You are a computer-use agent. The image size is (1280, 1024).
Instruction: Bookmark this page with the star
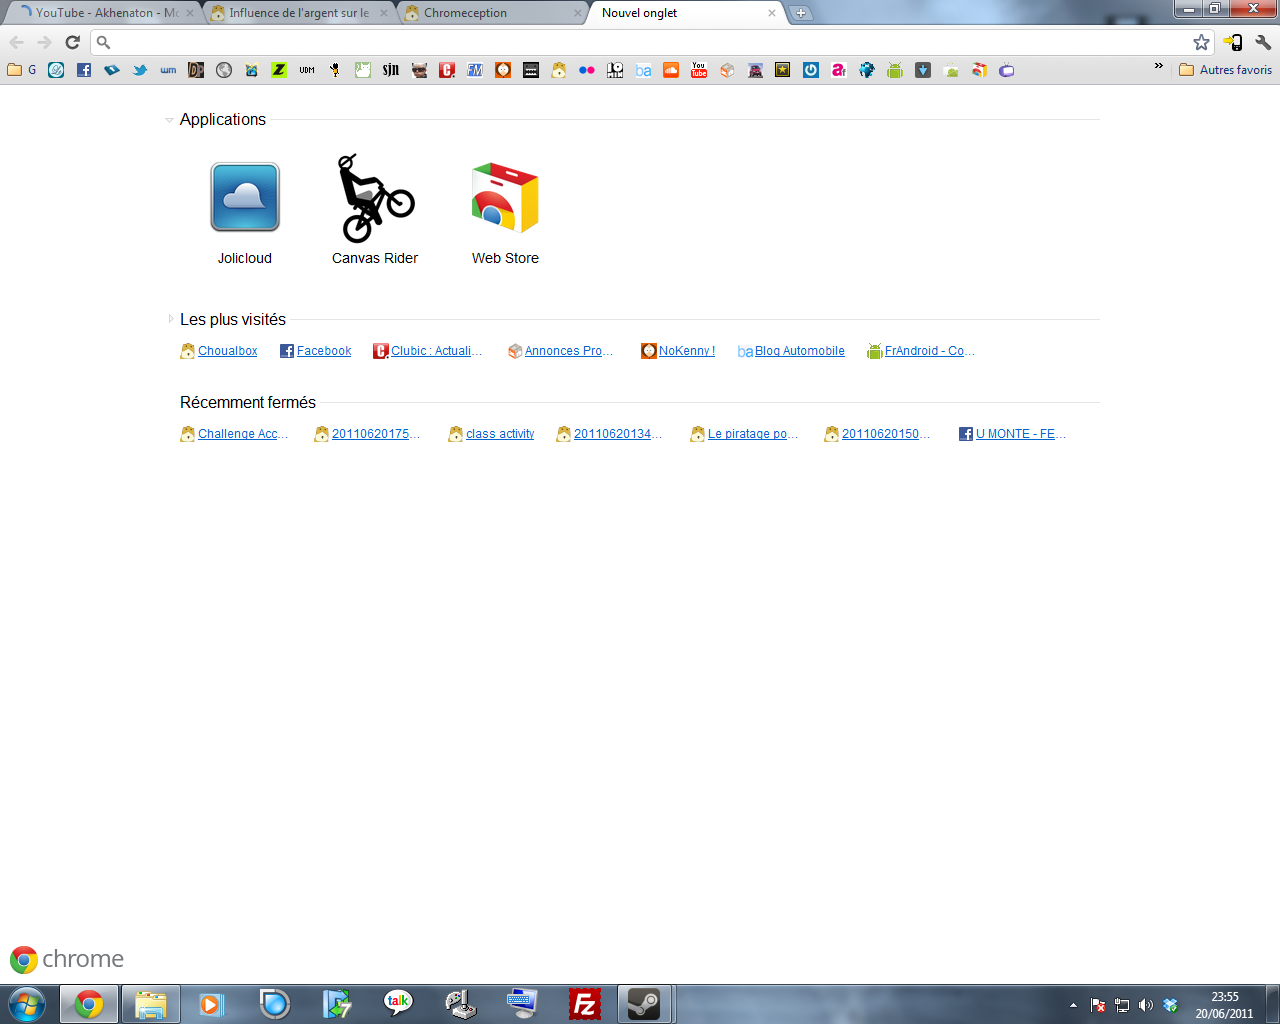click(x=1201, y=42)
